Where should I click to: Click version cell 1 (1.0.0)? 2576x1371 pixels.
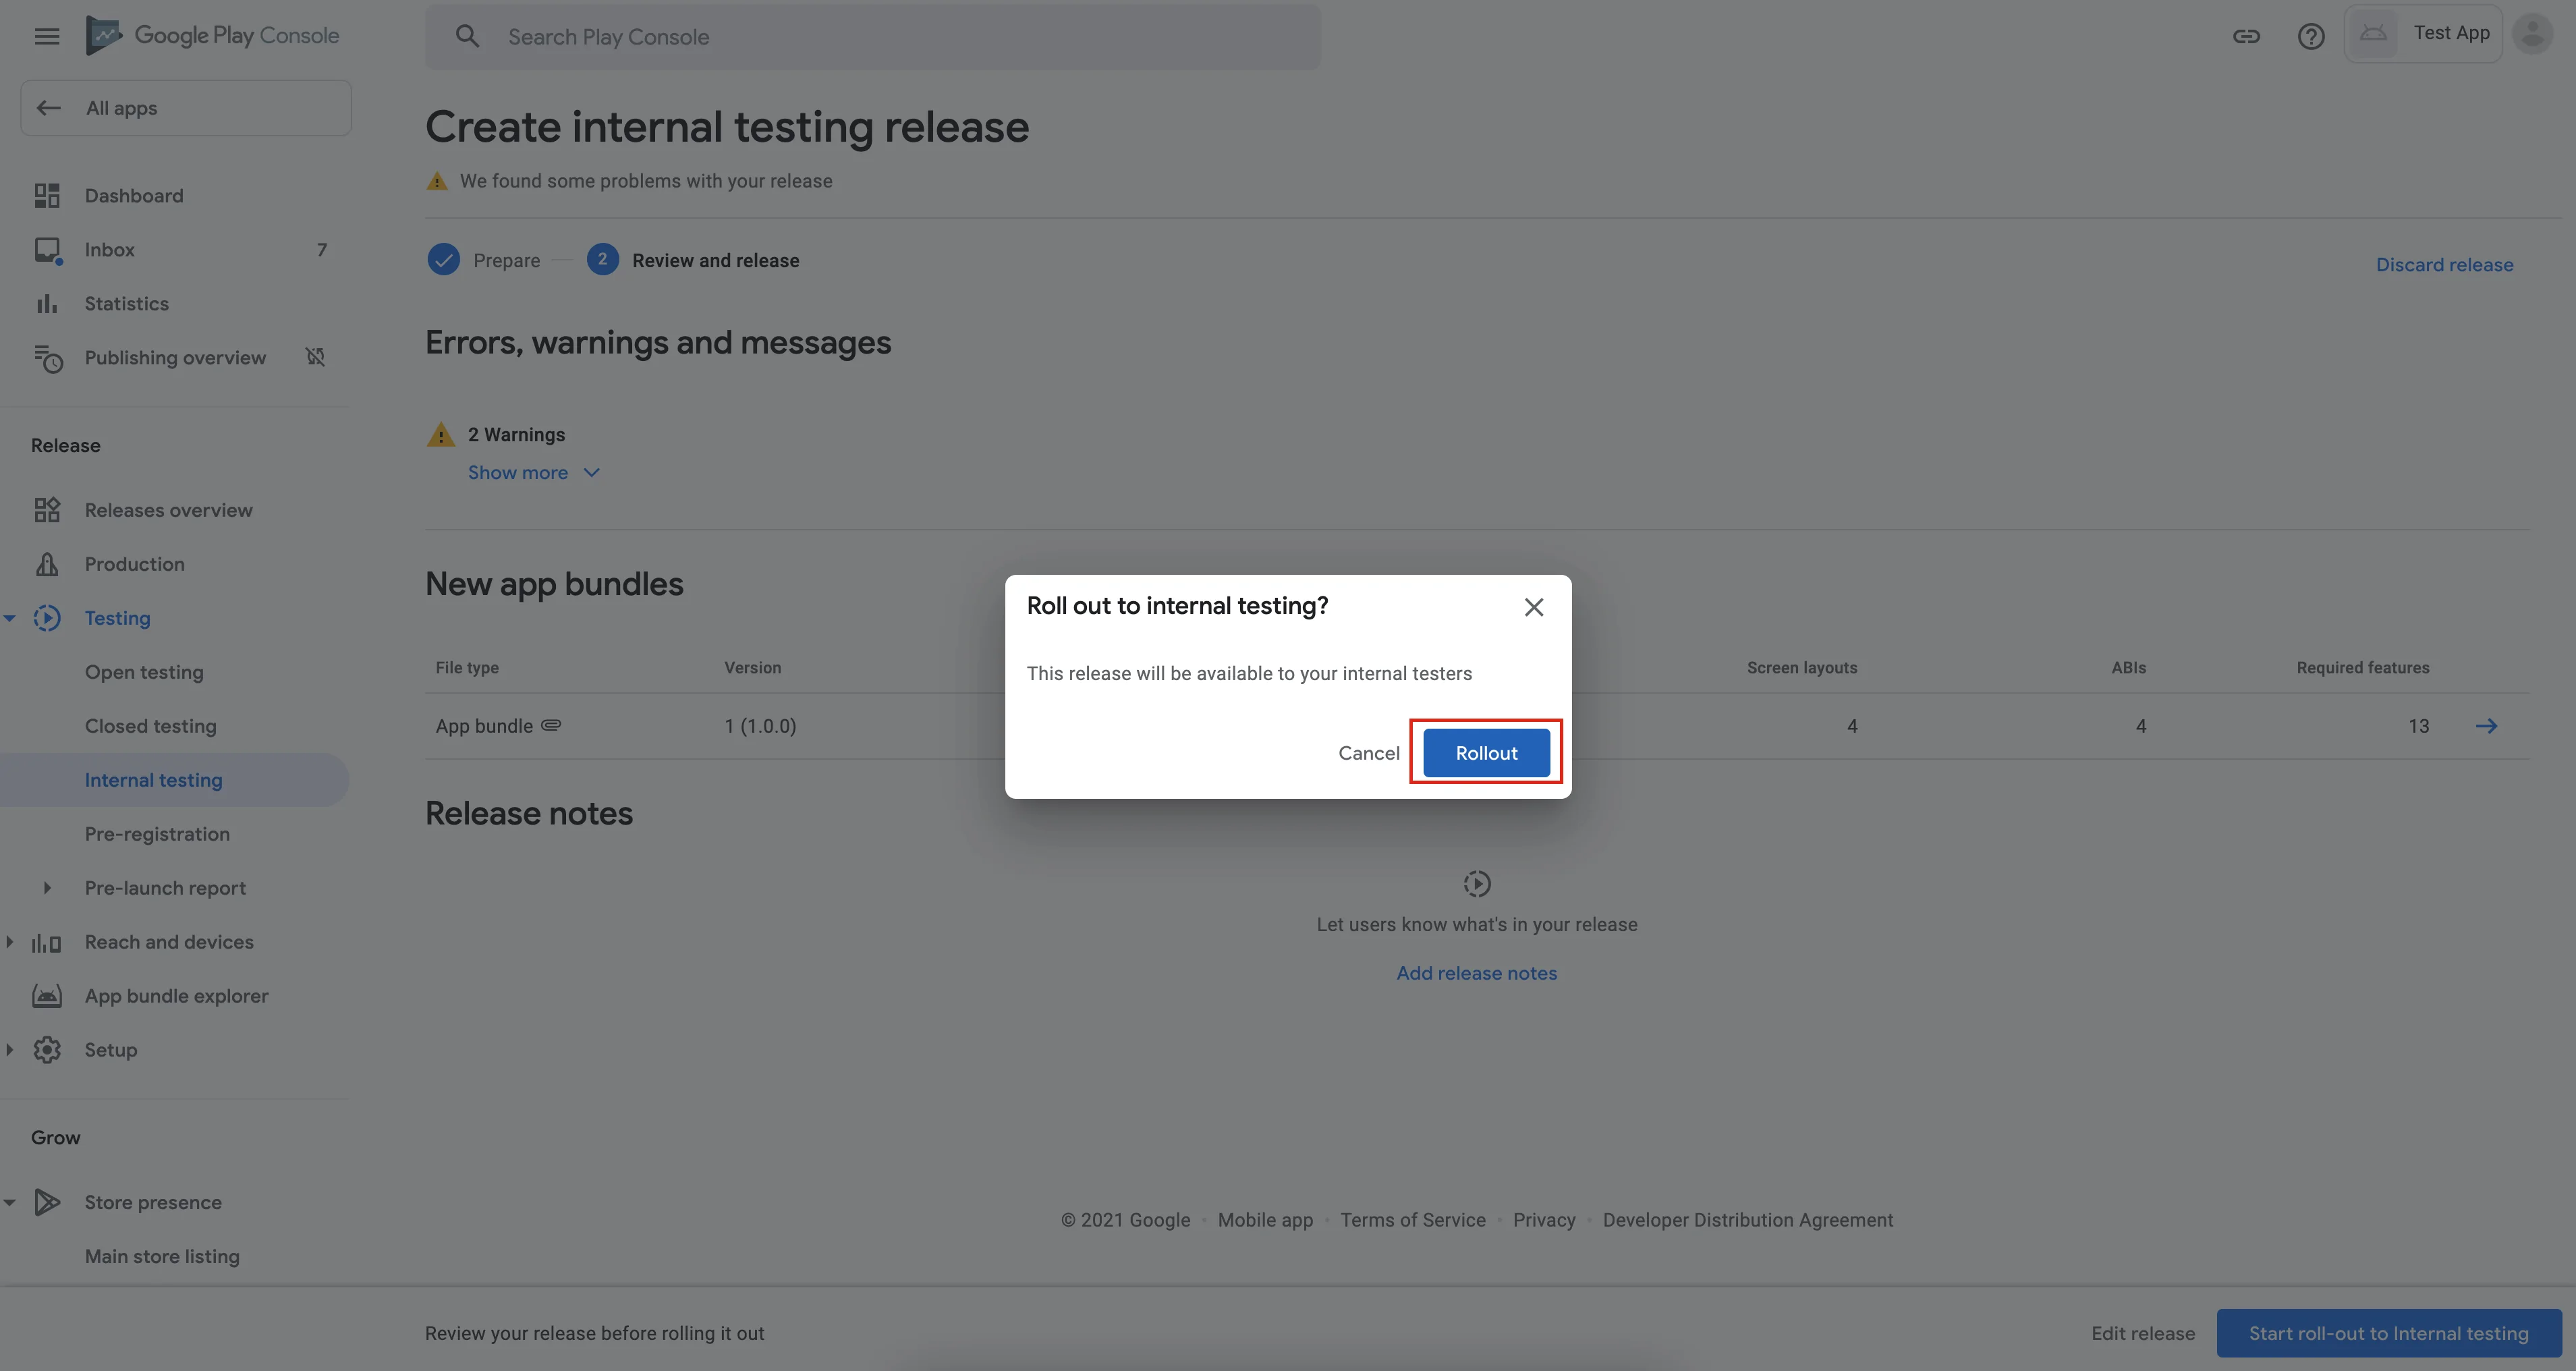pos(760,726)
